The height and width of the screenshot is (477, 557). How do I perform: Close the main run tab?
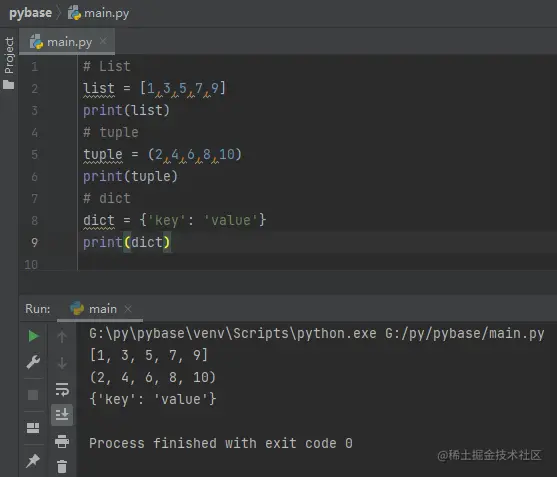click(x=128, y=309)
